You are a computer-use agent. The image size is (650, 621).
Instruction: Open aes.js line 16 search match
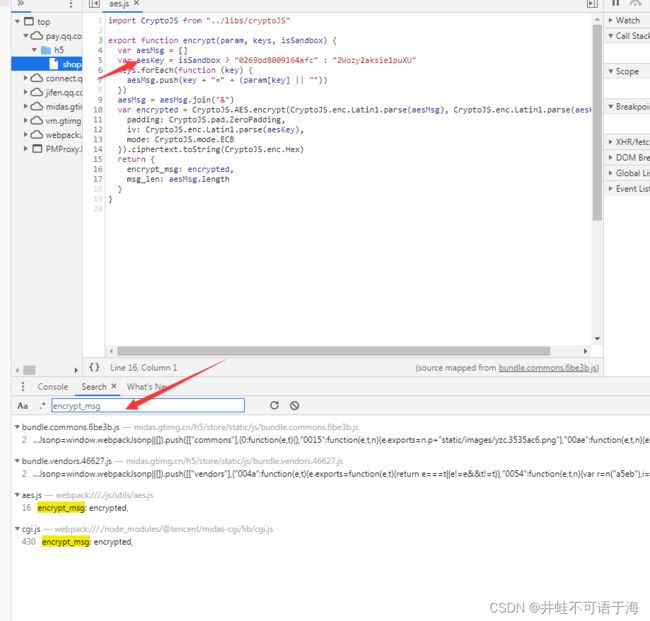(x=82, y=508)
